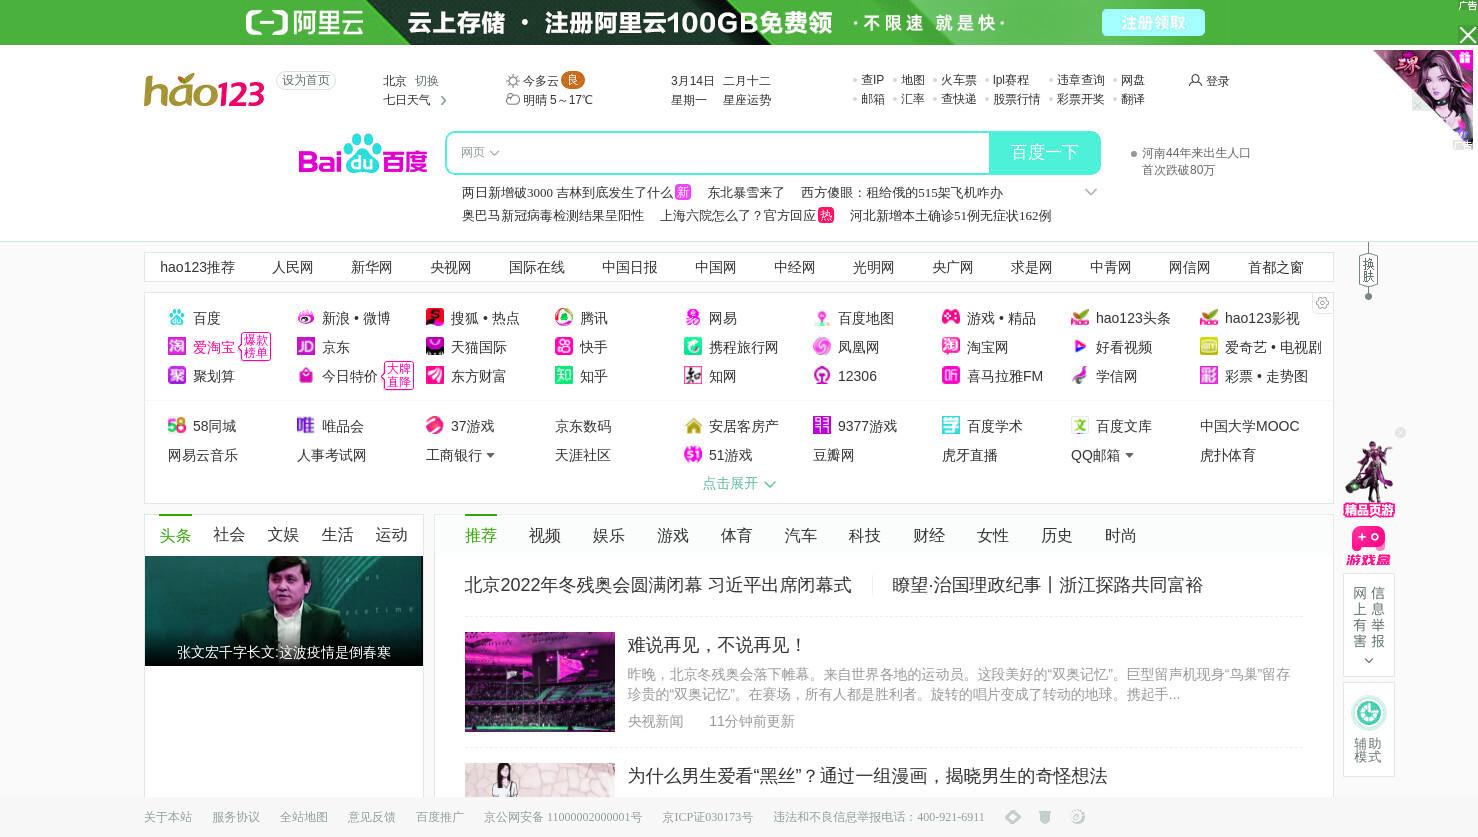1478x837 pixels.
Task: Open the Sohu hotspot icon
Action: pos(435,318)
